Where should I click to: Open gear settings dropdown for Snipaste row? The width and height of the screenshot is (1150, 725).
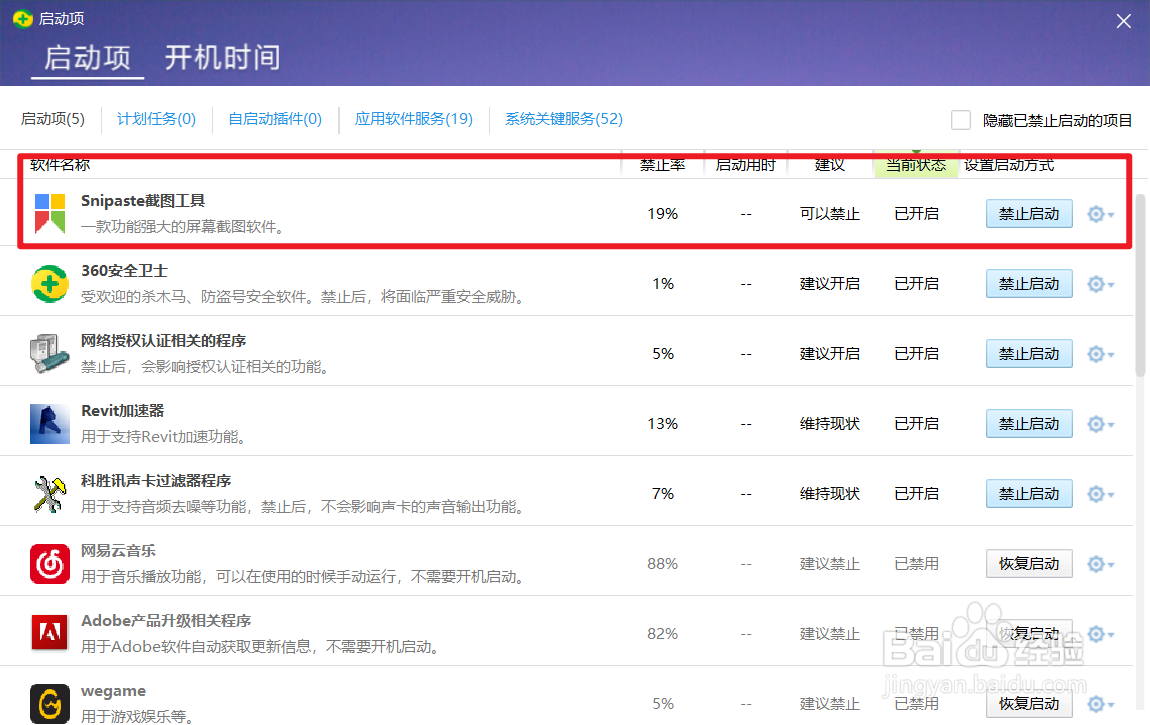tap(1100, 214)
